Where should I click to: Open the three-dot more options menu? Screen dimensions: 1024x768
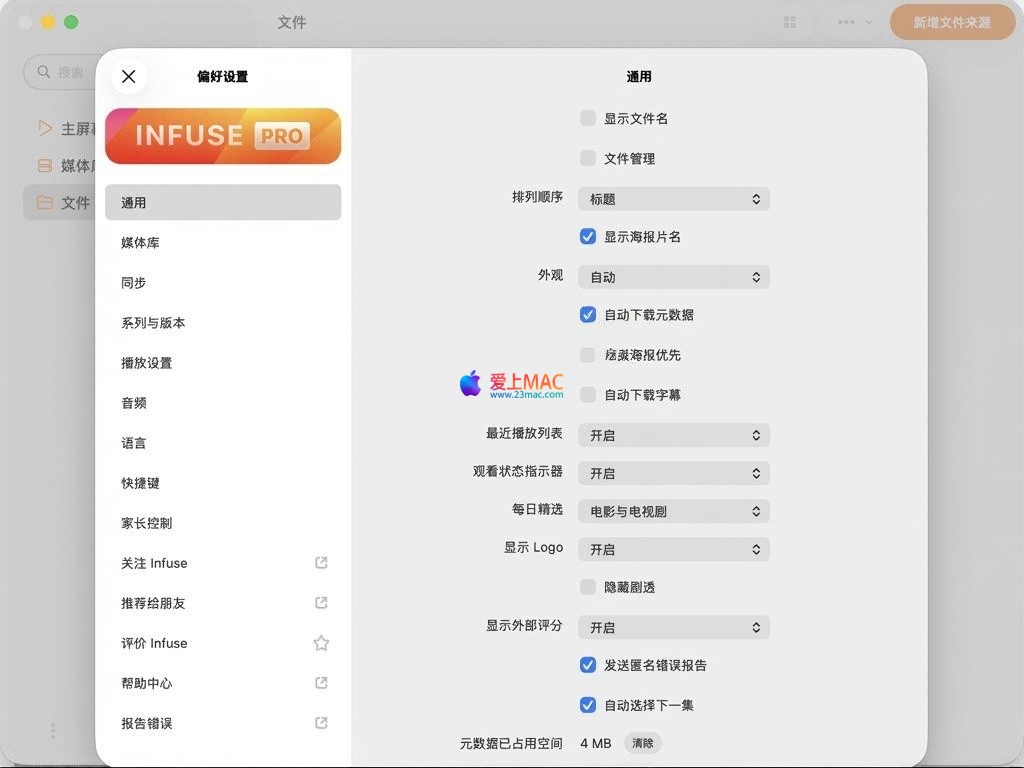[x=847, y=22]
